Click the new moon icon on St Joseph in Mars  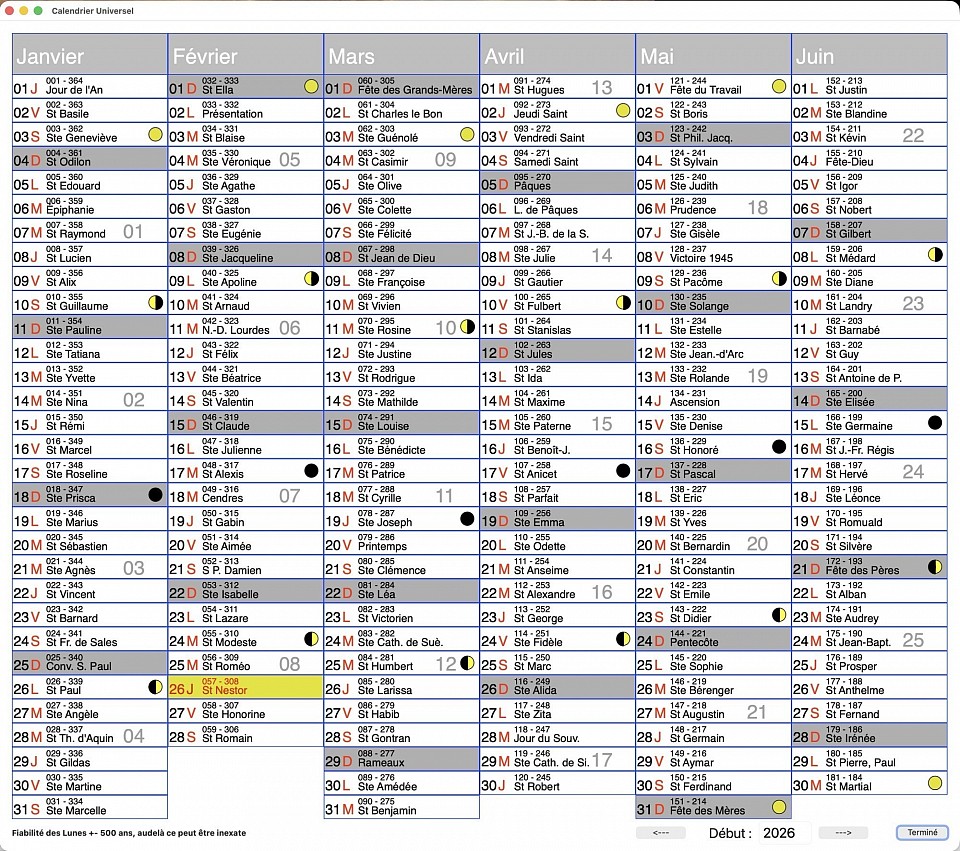coord(467,519)
